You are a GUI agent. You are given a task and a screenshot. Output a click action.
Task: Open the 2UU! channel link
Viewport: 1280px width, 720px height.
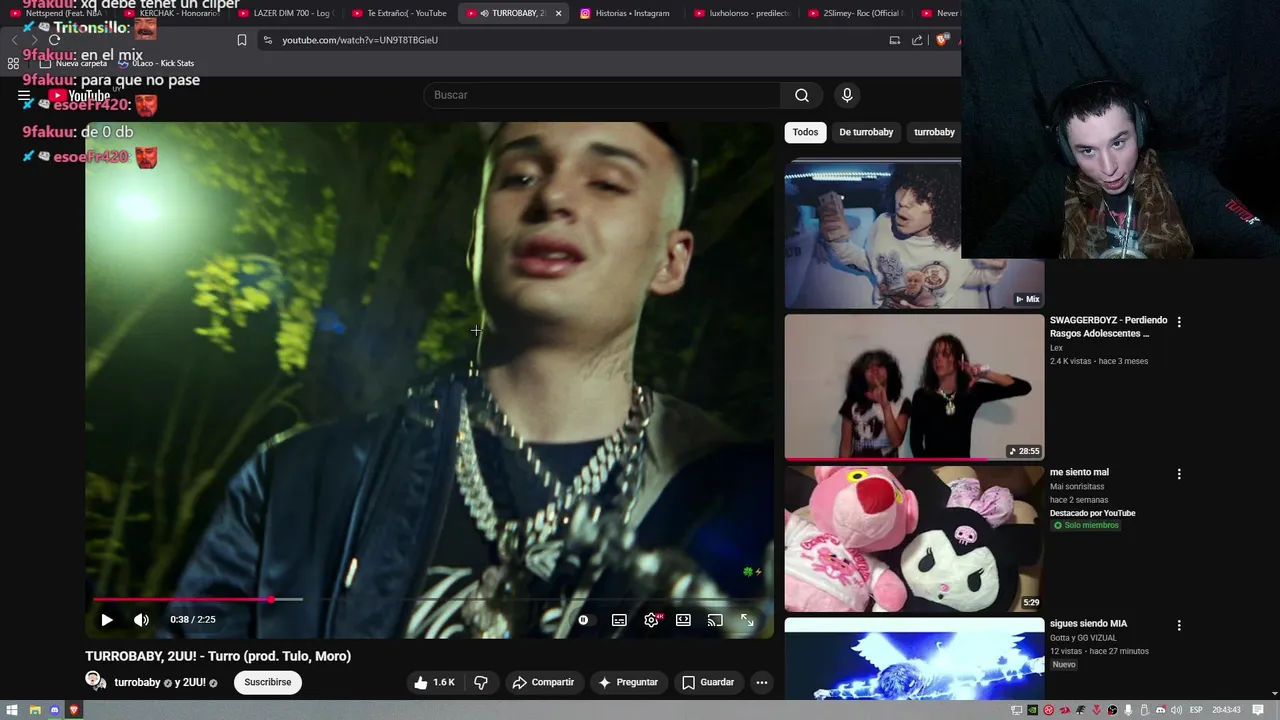(194, 682)
